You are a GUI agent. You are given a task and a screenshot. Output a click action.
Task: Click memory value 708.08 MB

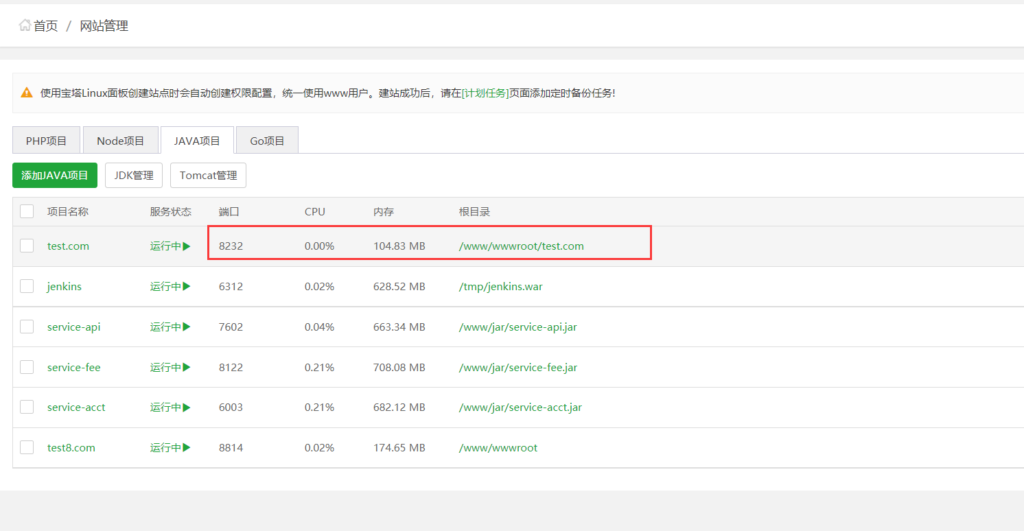[399, 368]
